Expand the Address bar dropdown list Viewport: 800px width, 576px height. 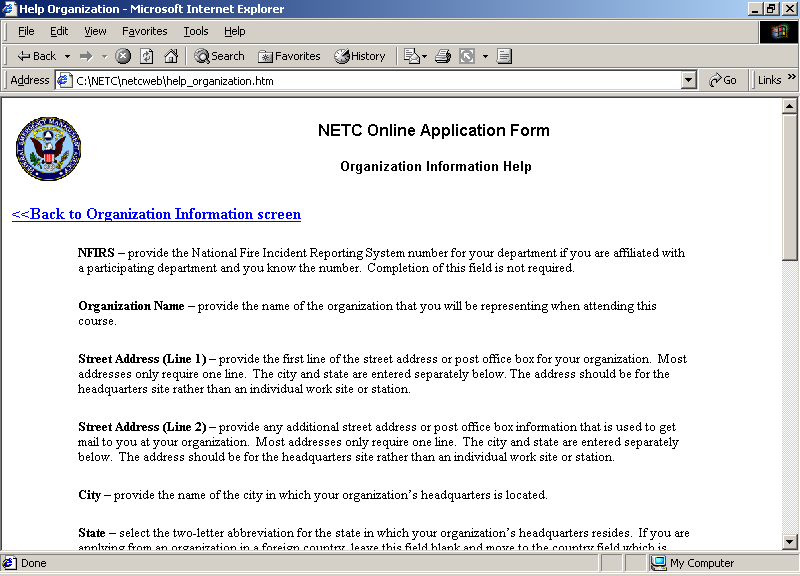point(688,81)
